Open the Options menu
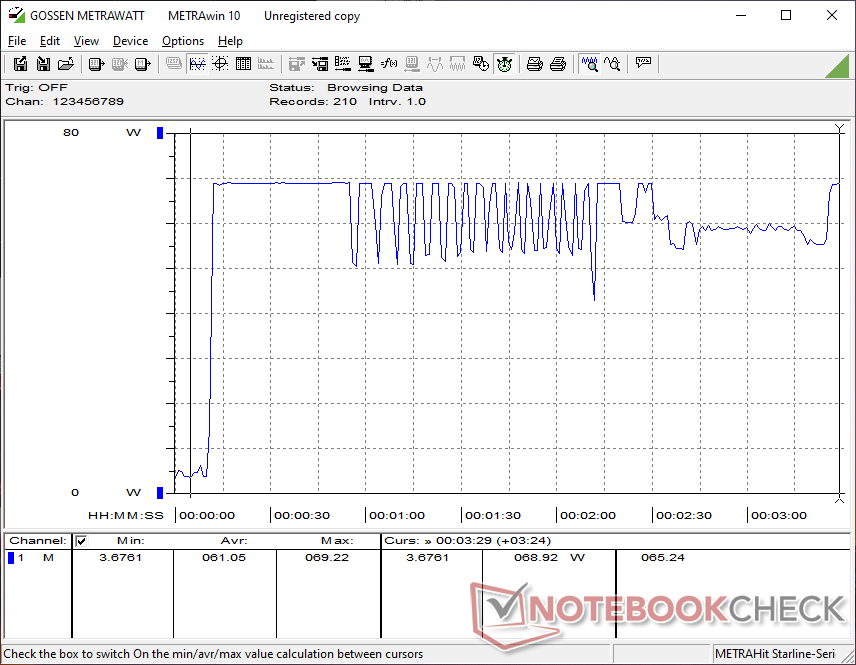 tap(183, 41)
